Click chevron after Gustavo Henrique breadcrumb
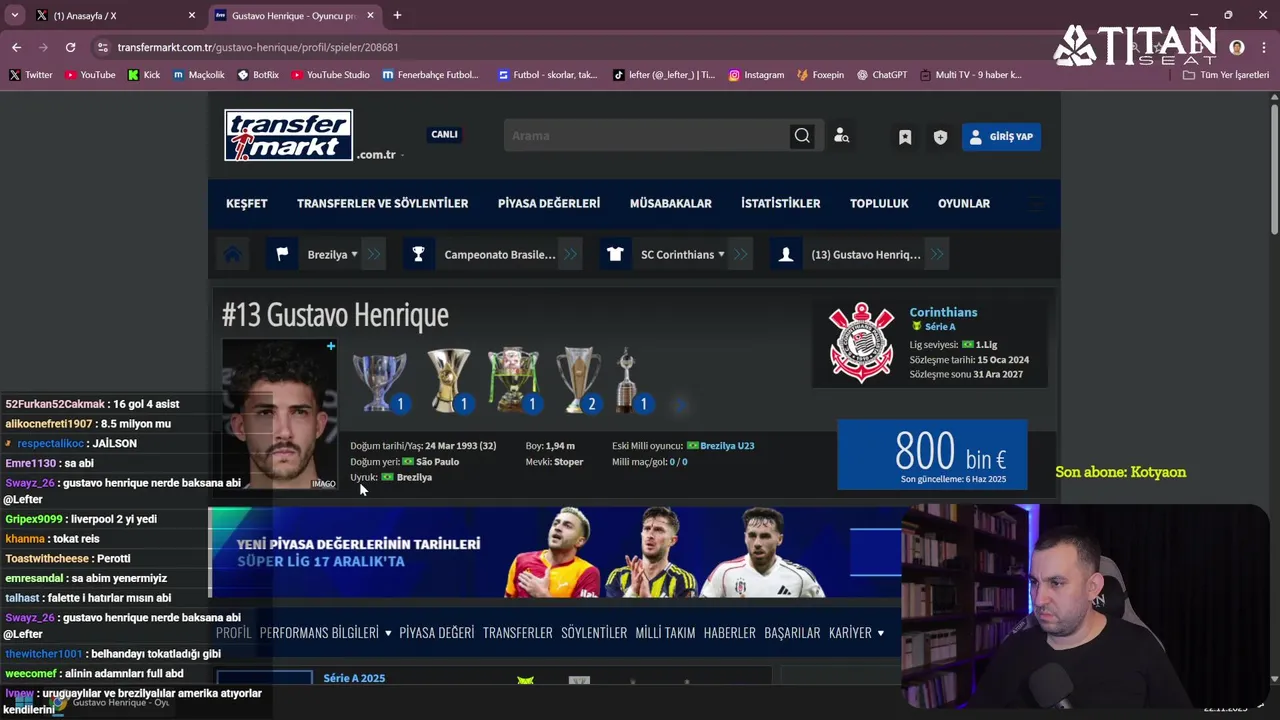 point(936,254)
